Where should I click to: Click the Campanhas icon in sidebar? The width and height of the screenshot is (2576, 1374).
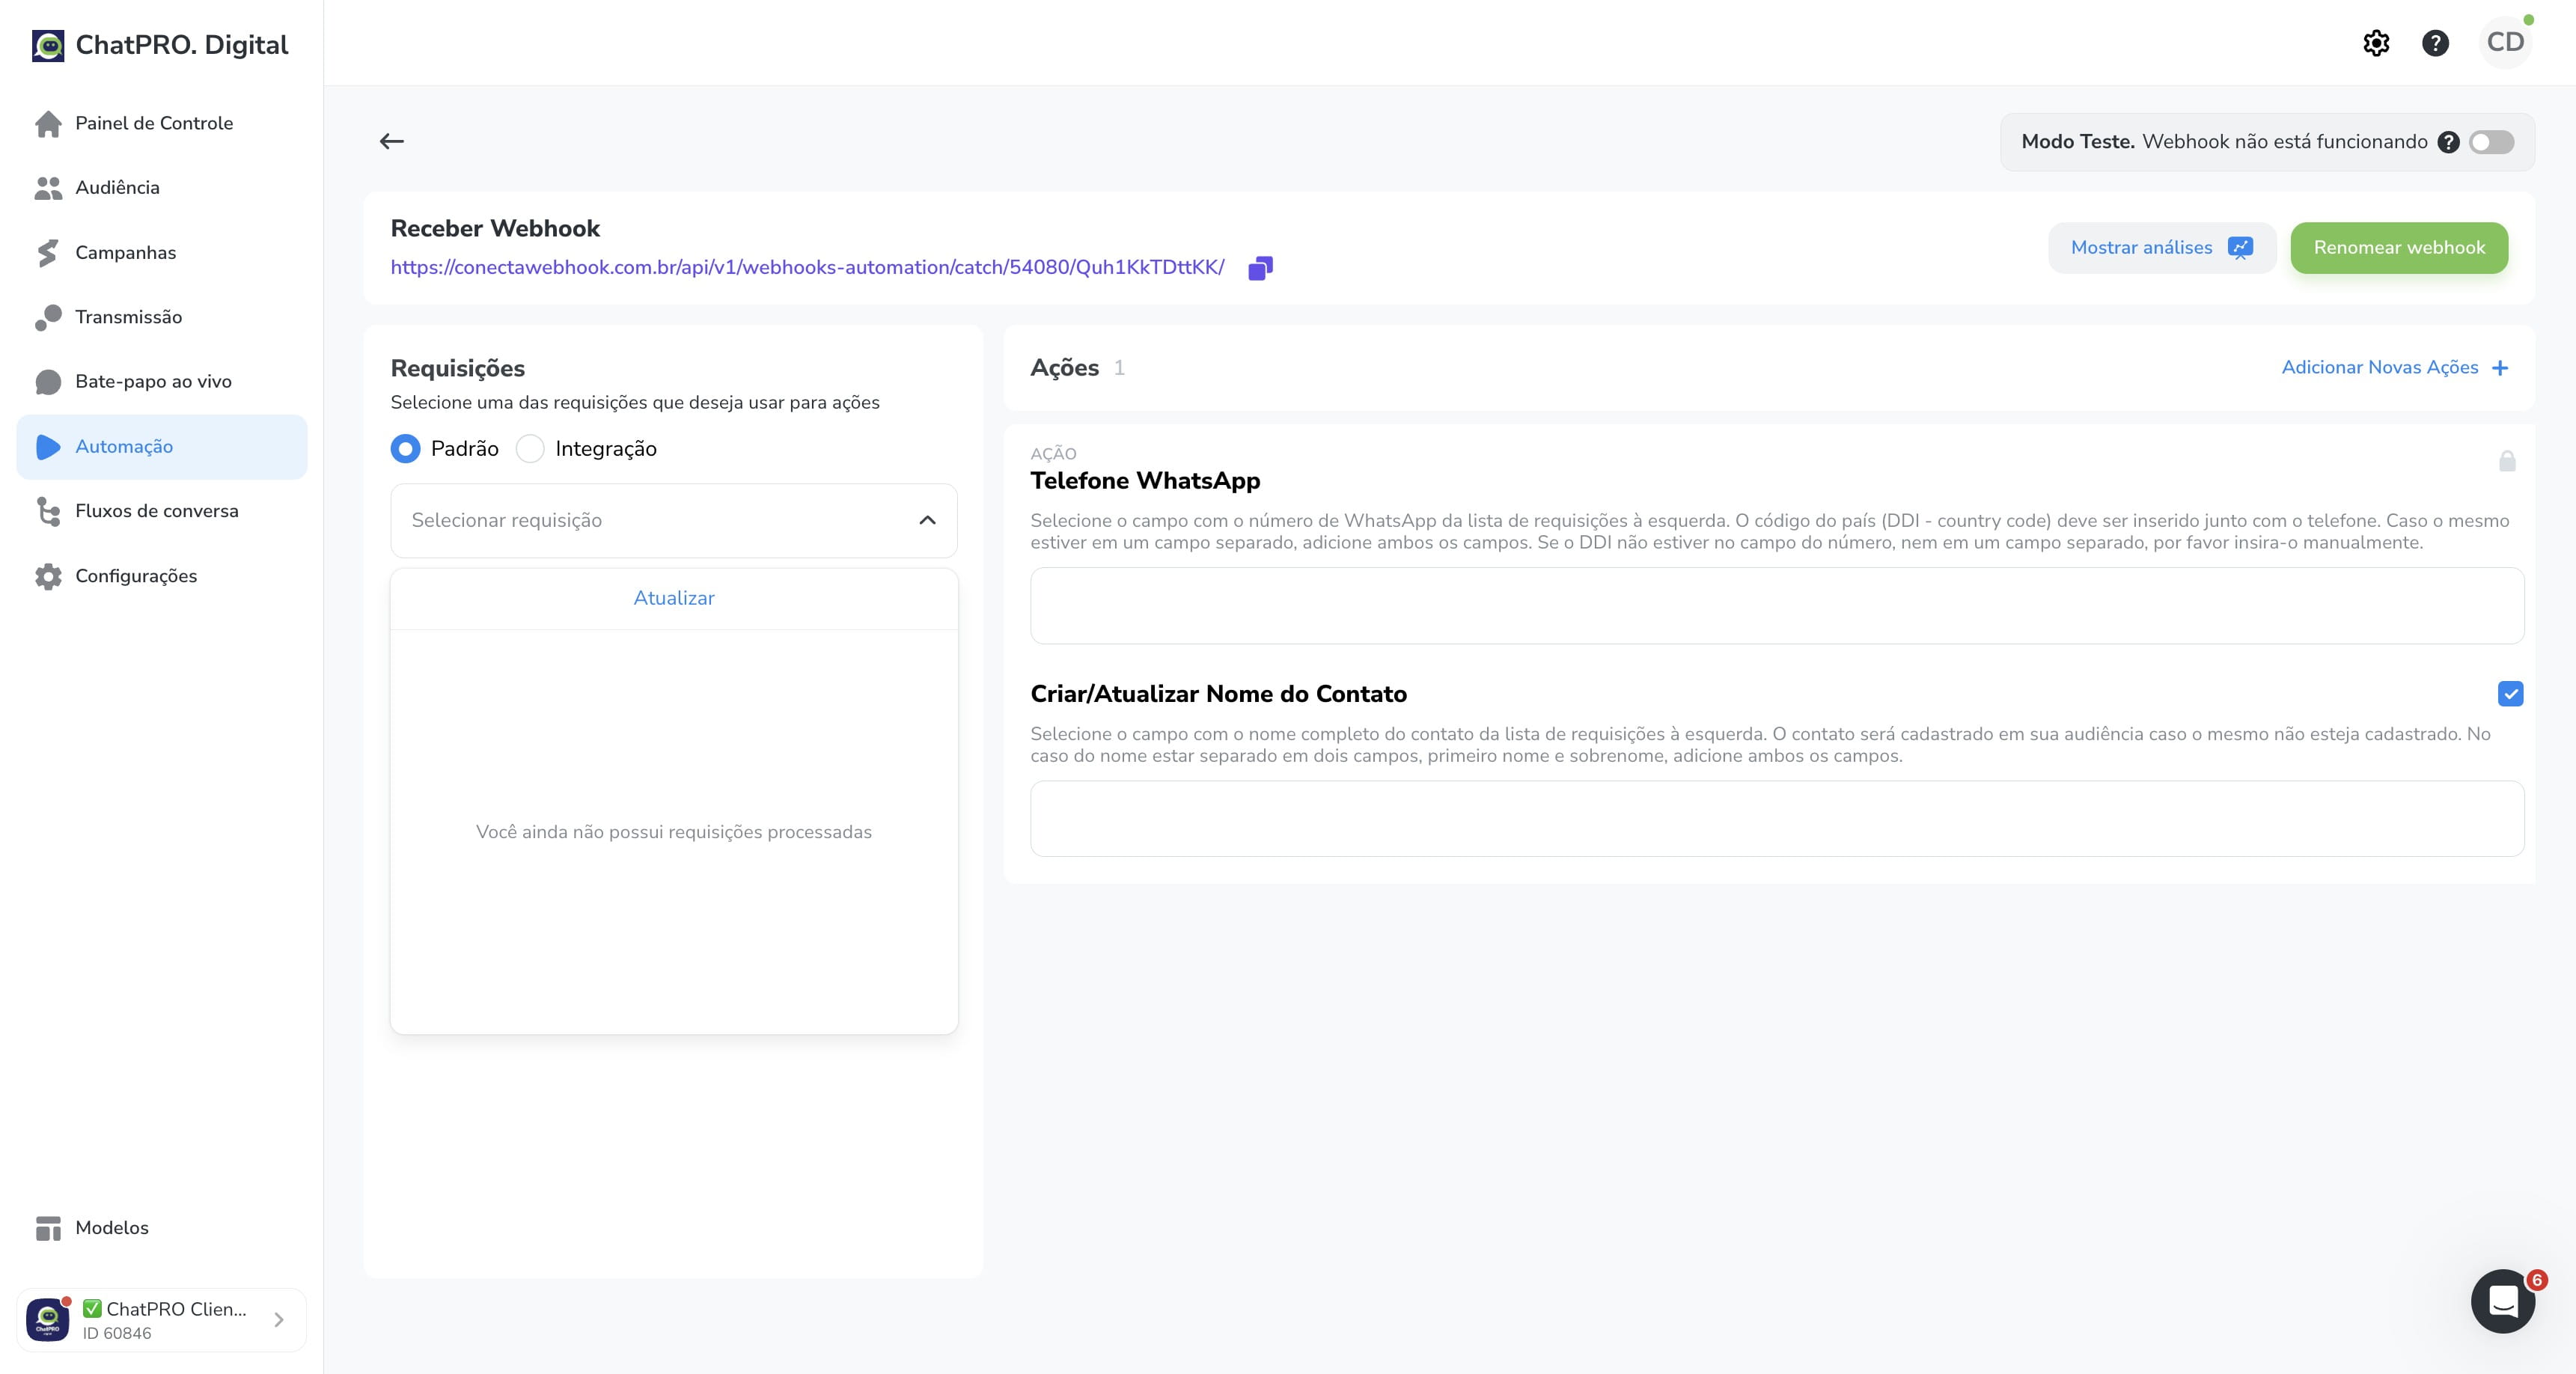pyautogui.click(x=48, y=253)
